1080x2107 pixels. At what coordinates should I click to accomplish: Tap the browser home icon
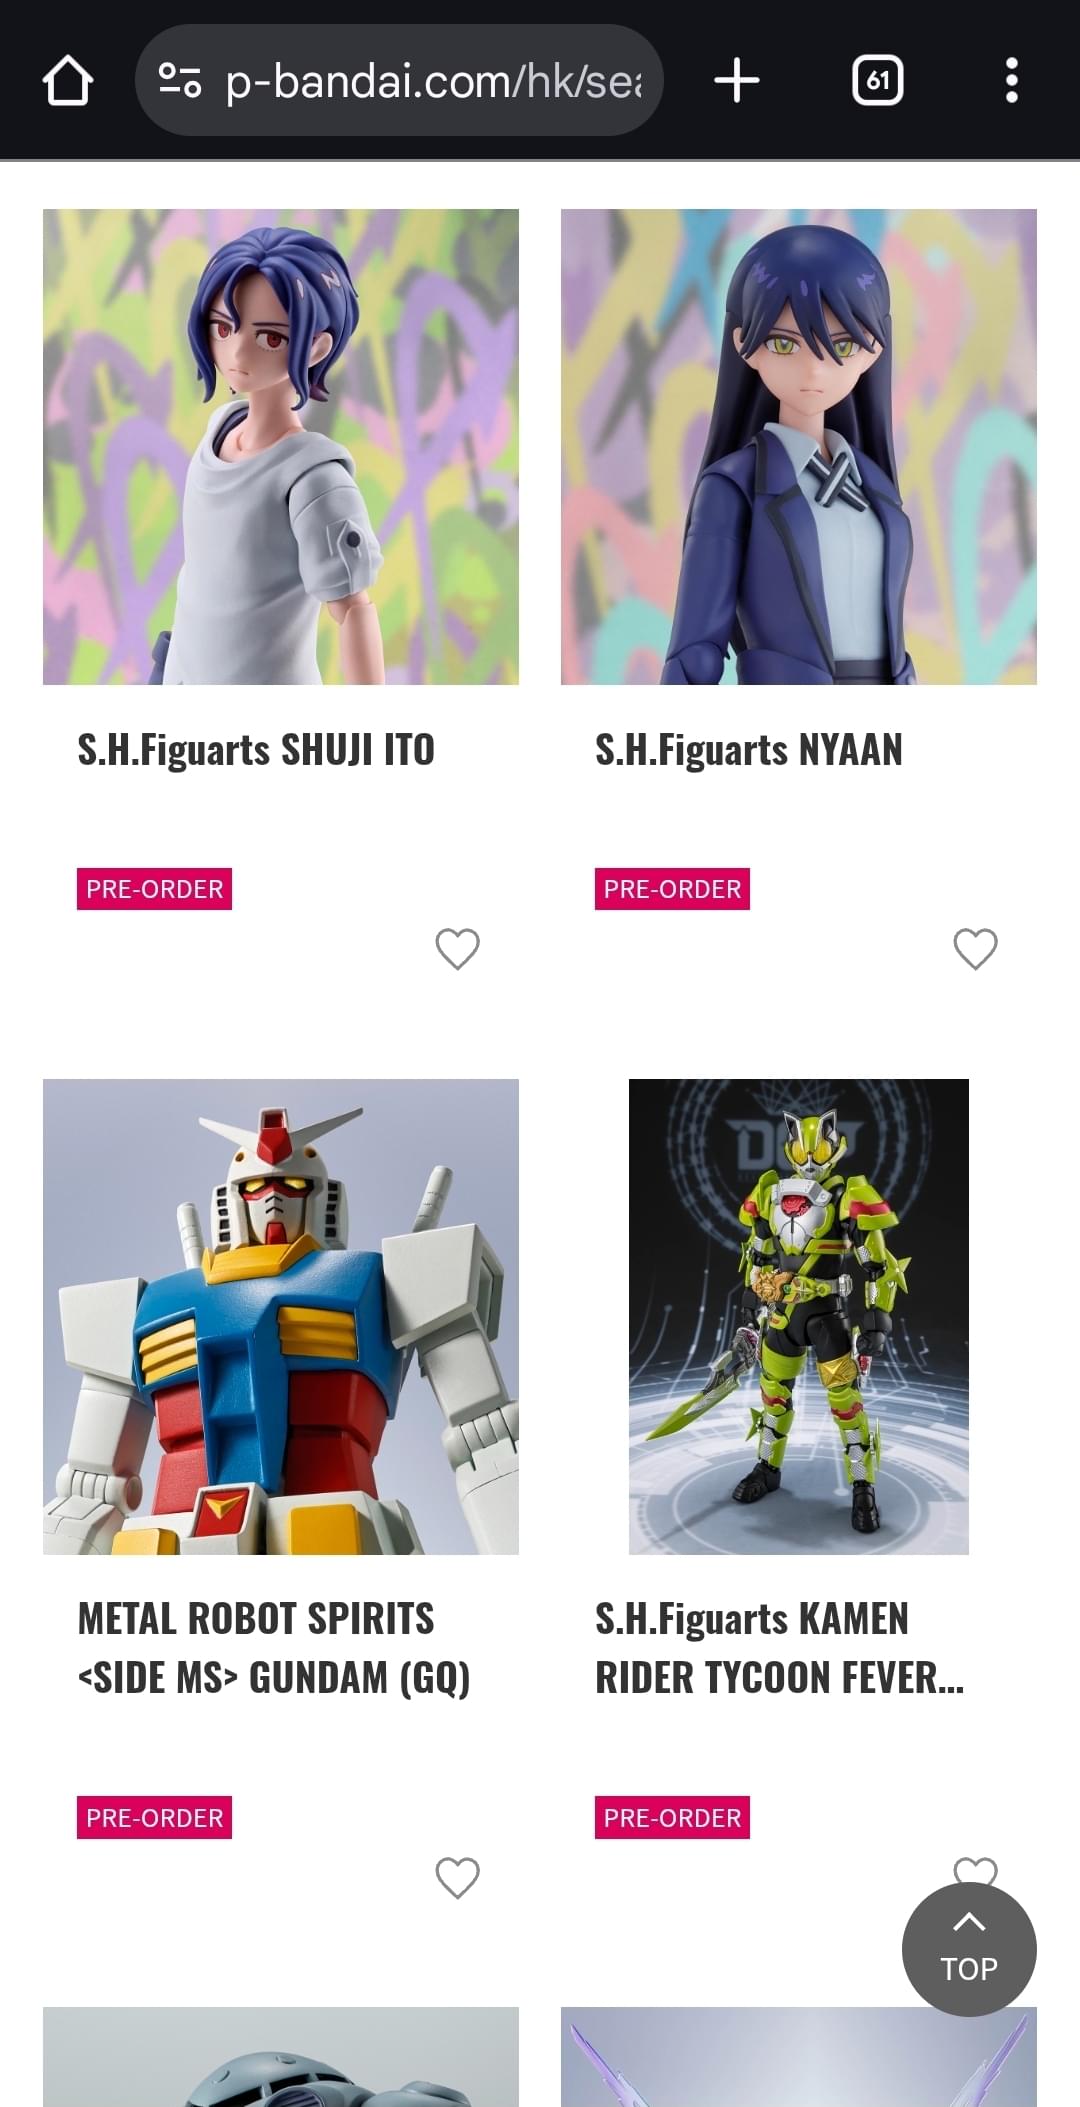coord(68,80)
